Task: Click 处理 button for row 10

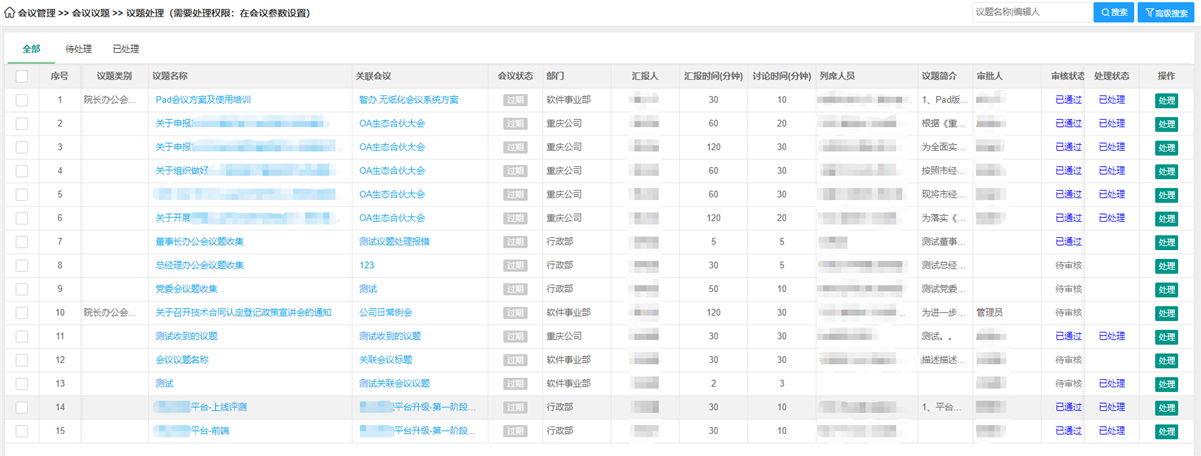Action: pyautogui.click(x=1166, y=313)
